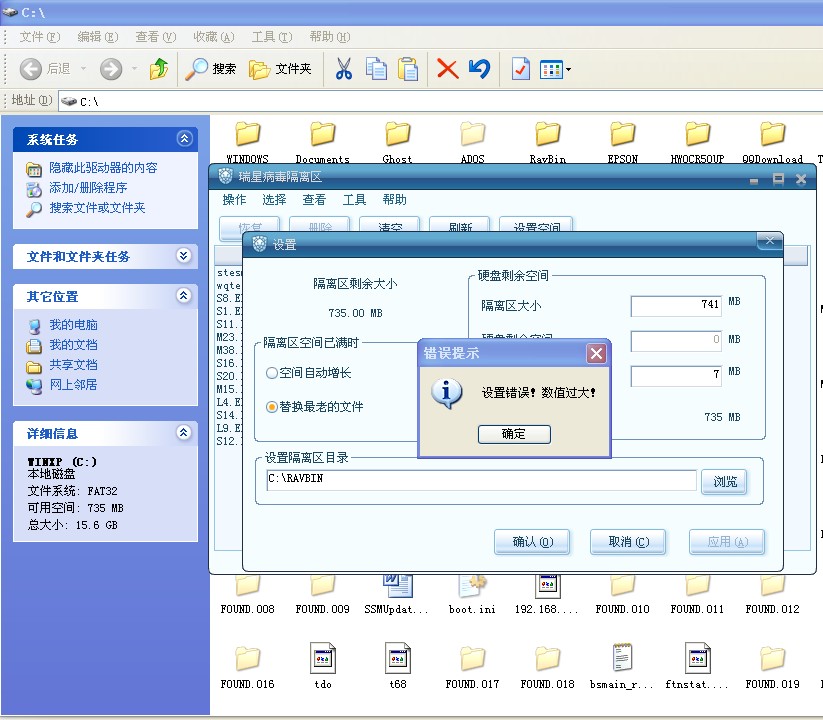Select the tdo file icon
The width and height of the screenshot is (823, 720).
pos(322,658)
